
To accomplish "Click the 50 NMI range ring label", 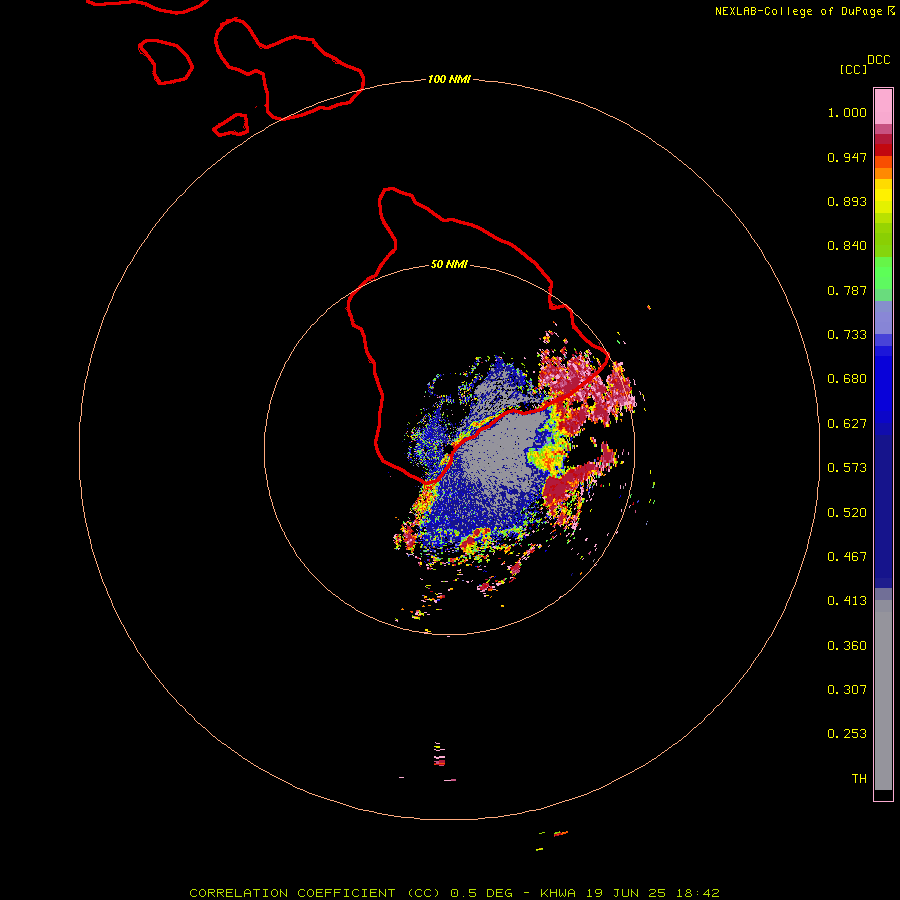I will 449,264.
